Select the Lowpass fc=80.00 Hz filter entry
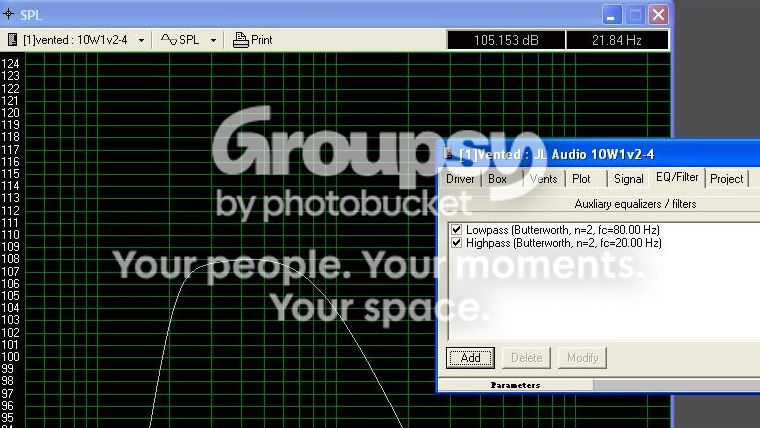The height and width of the screenshot is (428, 760). click(563, 230)
